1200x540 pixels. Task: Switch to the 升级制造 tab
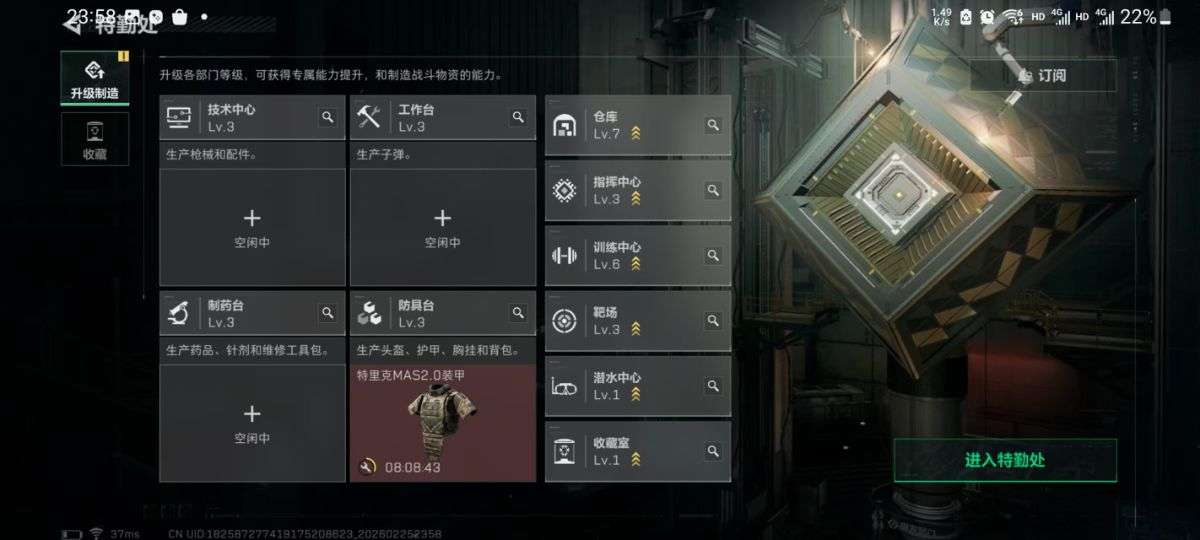tap(95, 79)
